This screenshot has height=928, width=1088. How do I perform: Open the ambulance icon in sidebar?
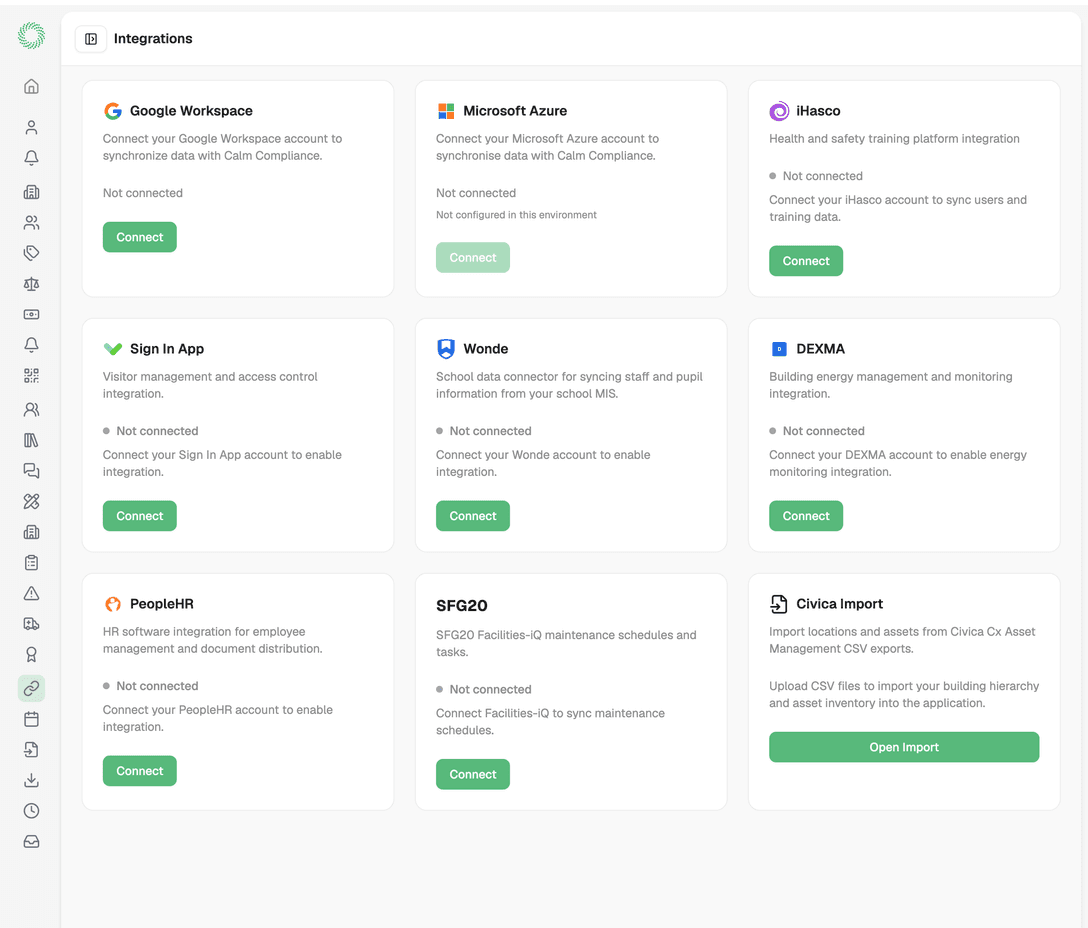pos(31,624)
